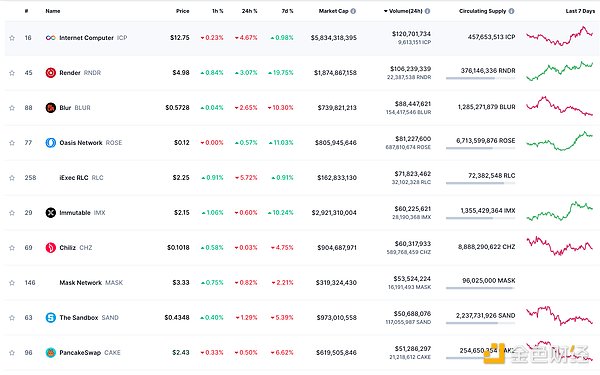Sort the table by the 7d % column

(287, 11)
